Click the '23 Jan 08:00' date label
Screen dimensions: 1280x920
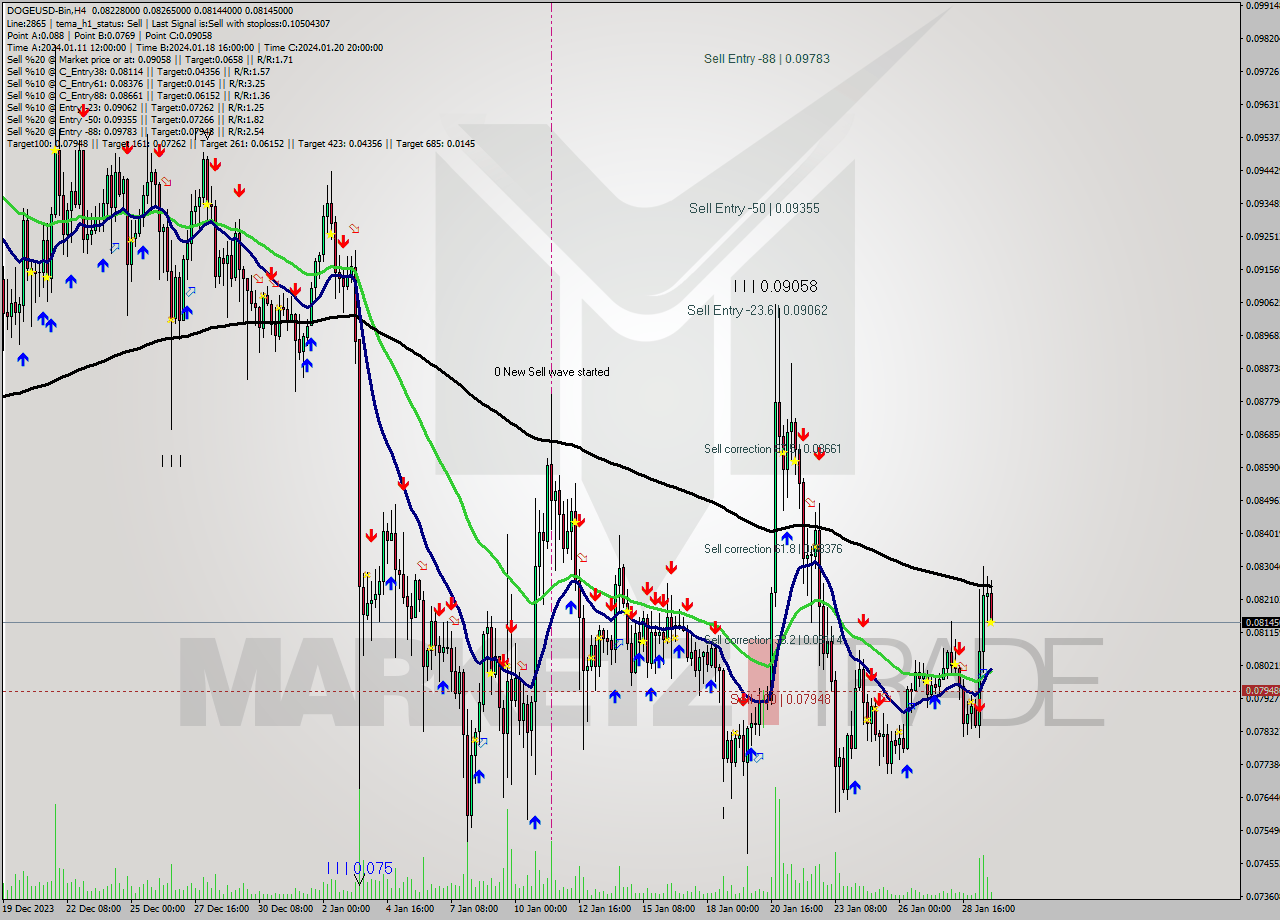pos(861,909)
